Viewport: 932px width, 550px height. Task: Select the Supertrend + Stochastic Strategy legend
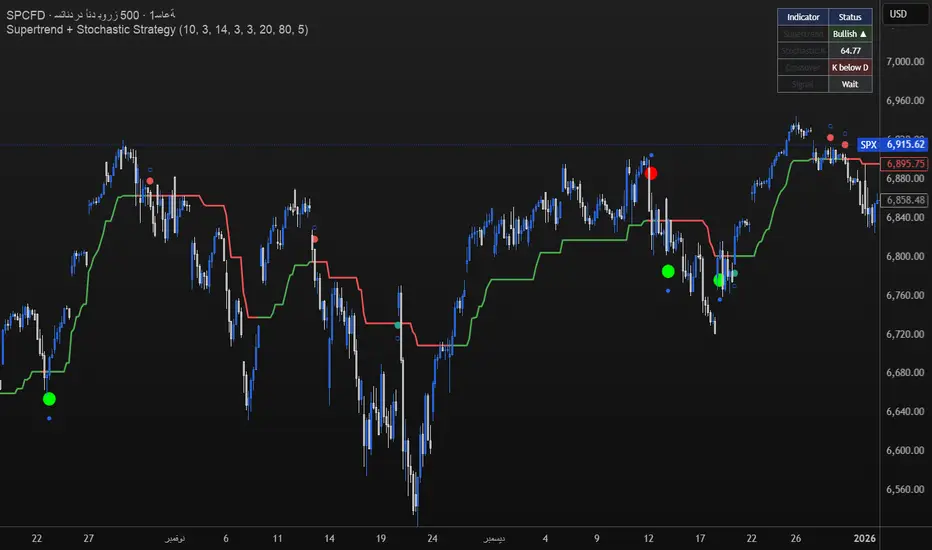(157, 30)
